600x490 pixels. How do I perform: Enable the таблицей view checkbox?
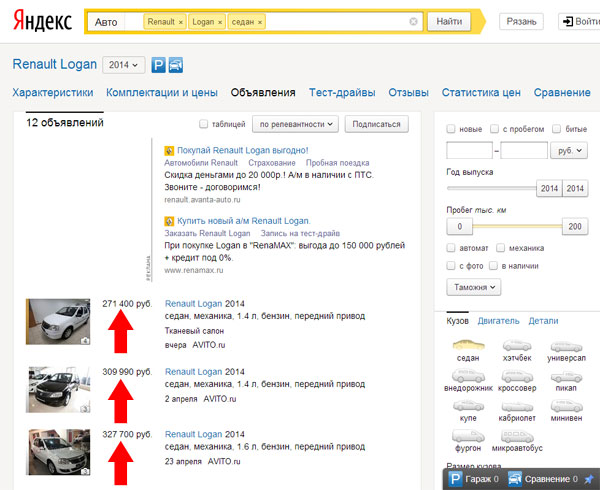coord(204,124)
